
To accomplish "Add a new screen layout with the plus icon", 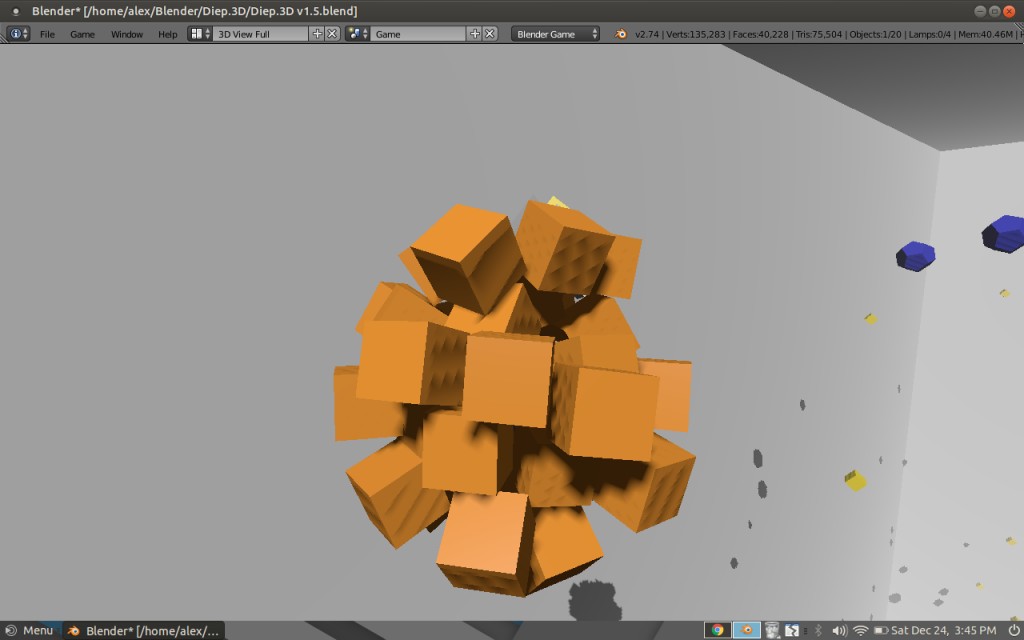I will pos(317,33).
